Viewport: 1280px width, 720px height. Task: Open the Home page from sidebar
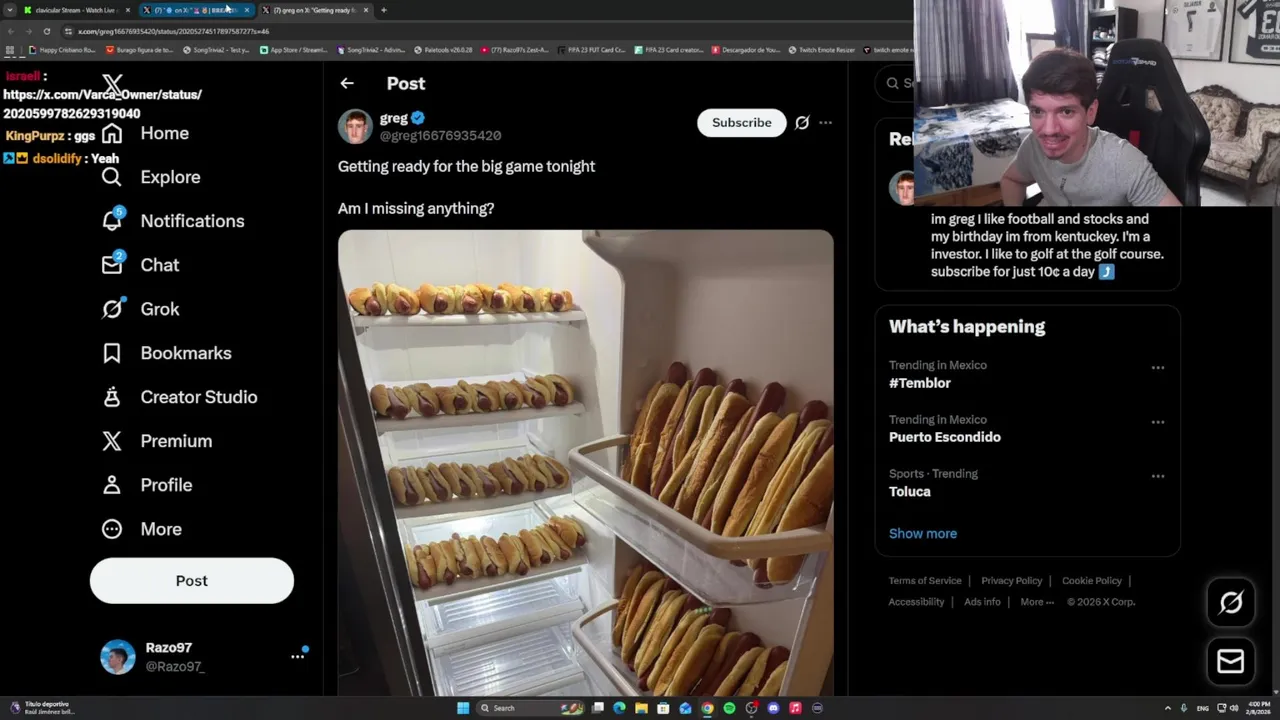click(x=145, y=133)
